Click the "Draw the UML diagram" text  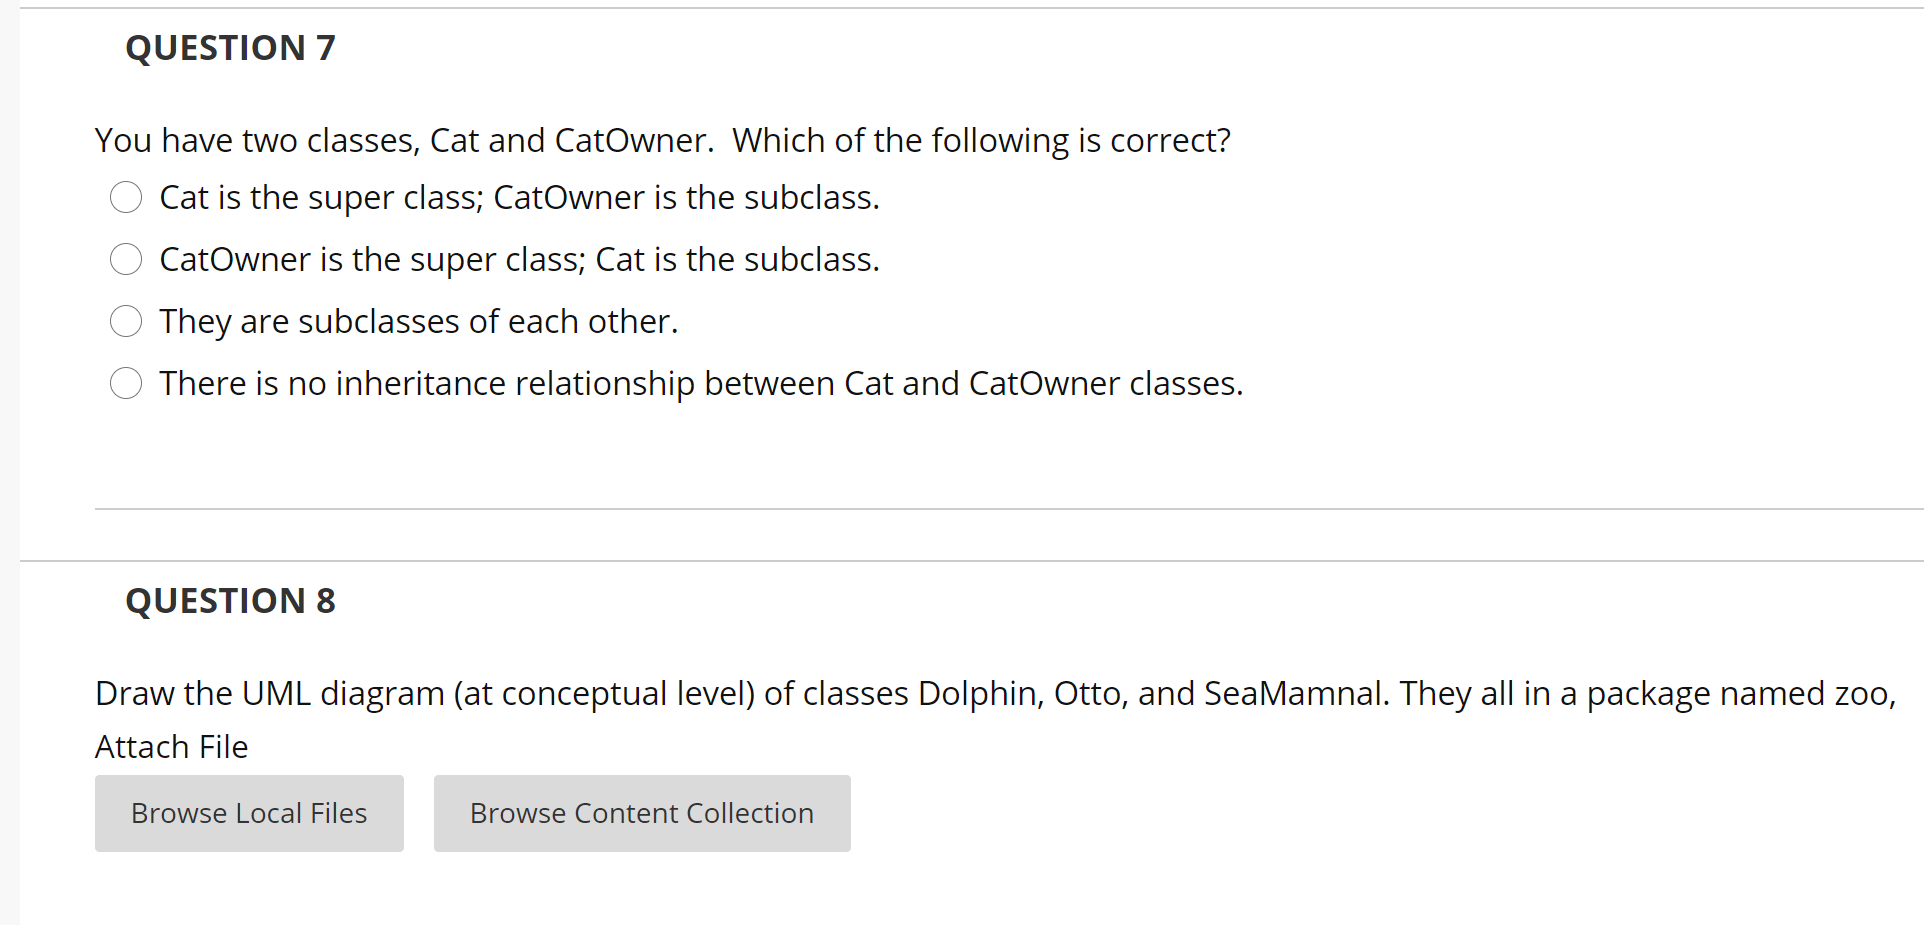click(x=270, y=693)
